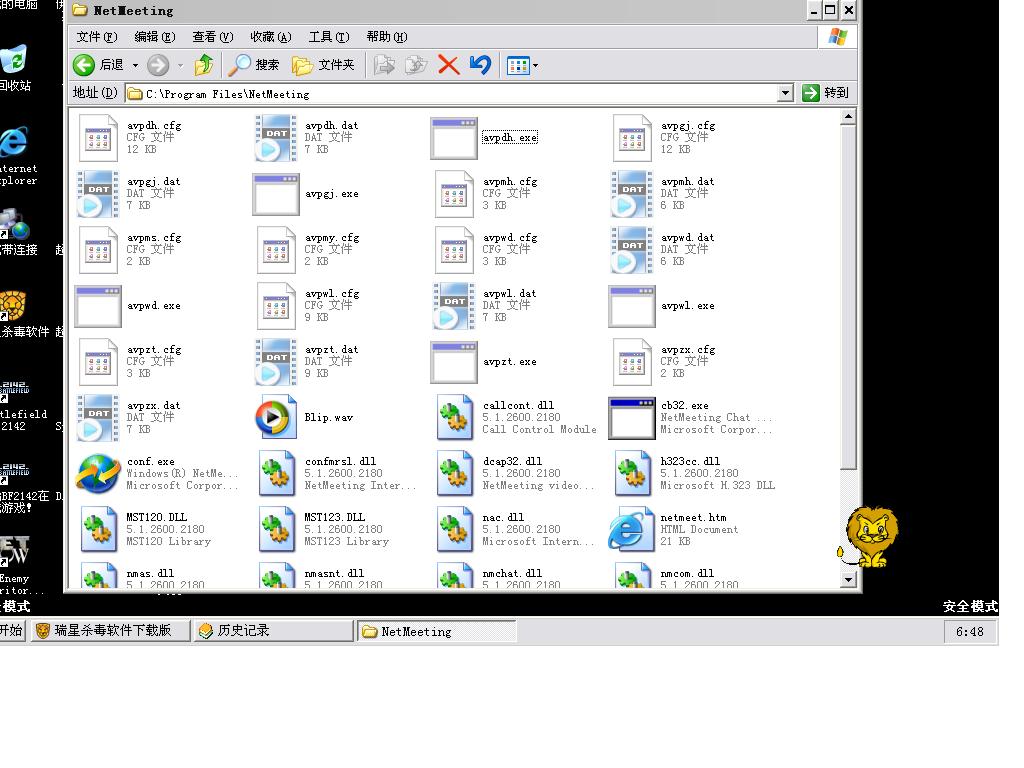Select the conf.exe NetMeeting globe icon
The width and height of the screenshot is (1024, 768).
coord(98,473)
